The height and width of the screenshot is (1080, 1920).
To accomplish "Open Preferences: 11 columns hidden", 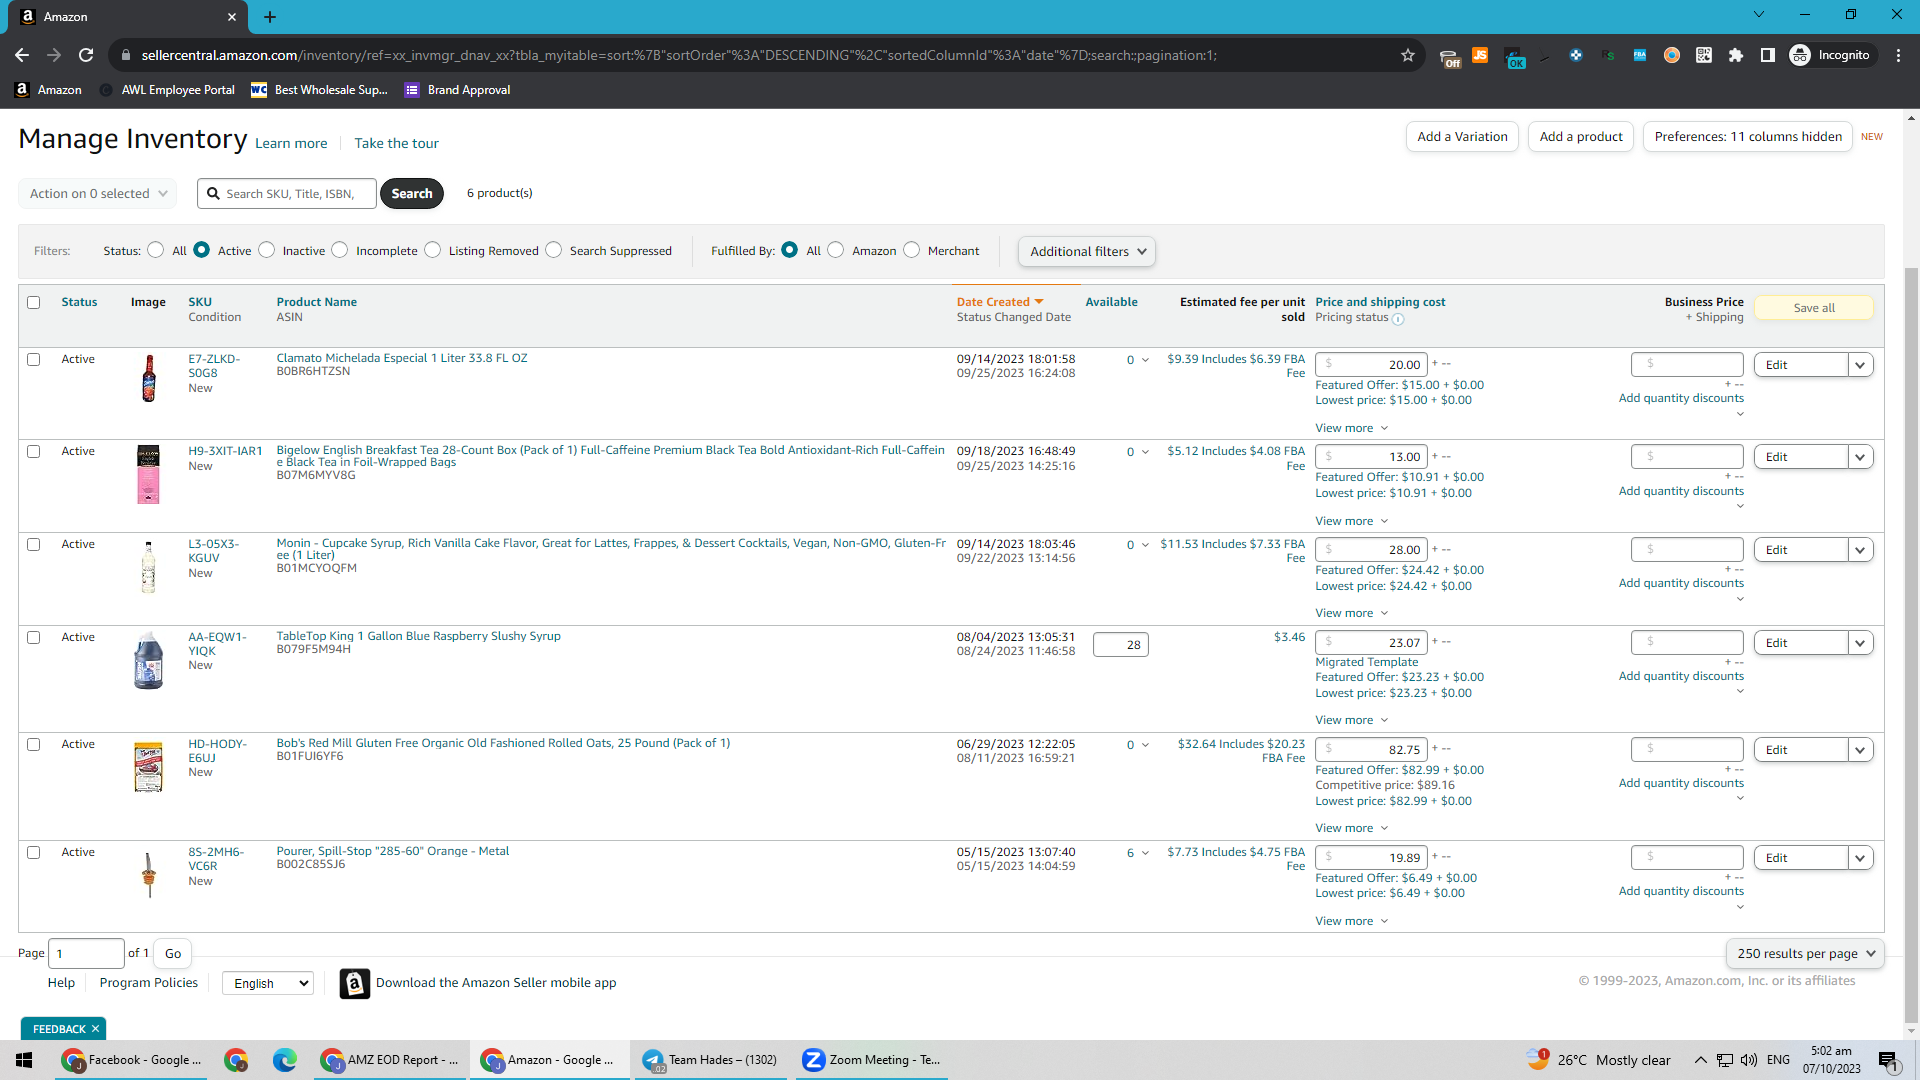I will (x=1748, y=137).
